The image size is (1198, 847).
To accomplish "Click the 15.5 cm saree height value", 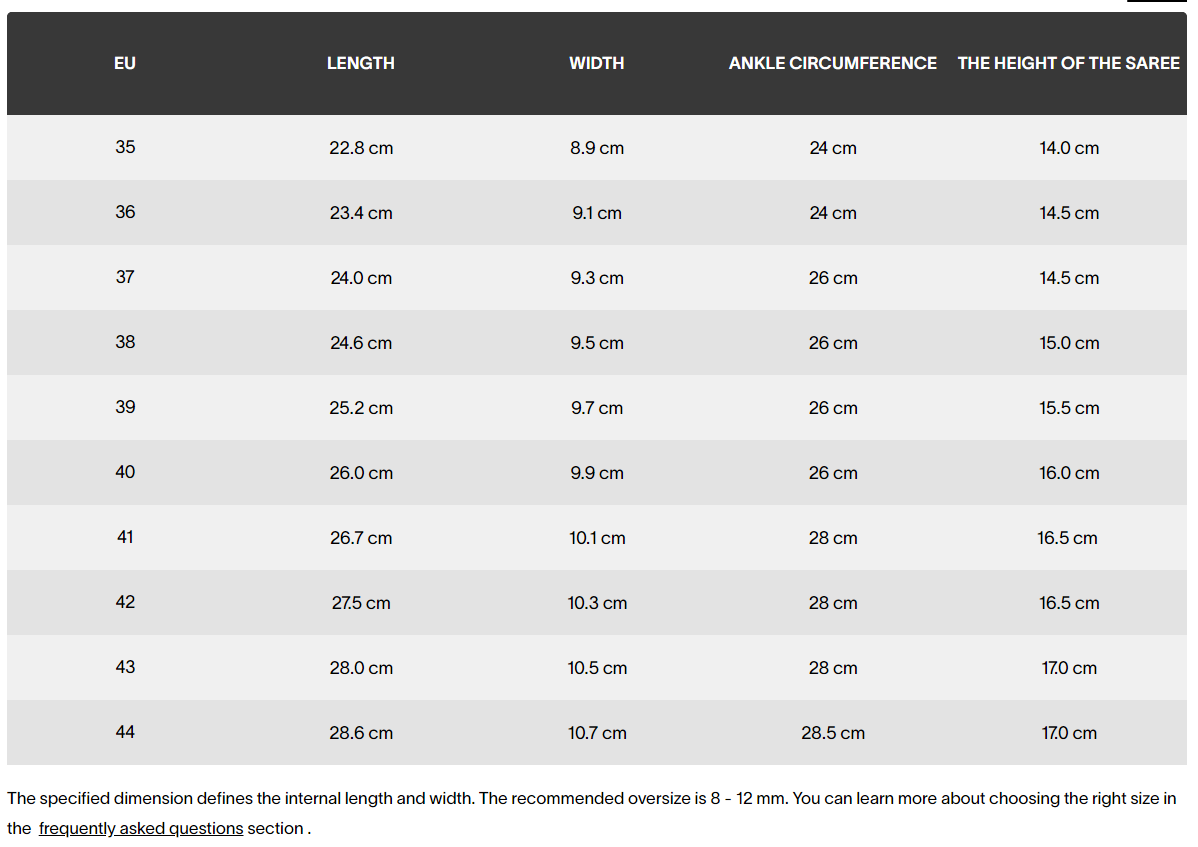I will coord(1069,408).
